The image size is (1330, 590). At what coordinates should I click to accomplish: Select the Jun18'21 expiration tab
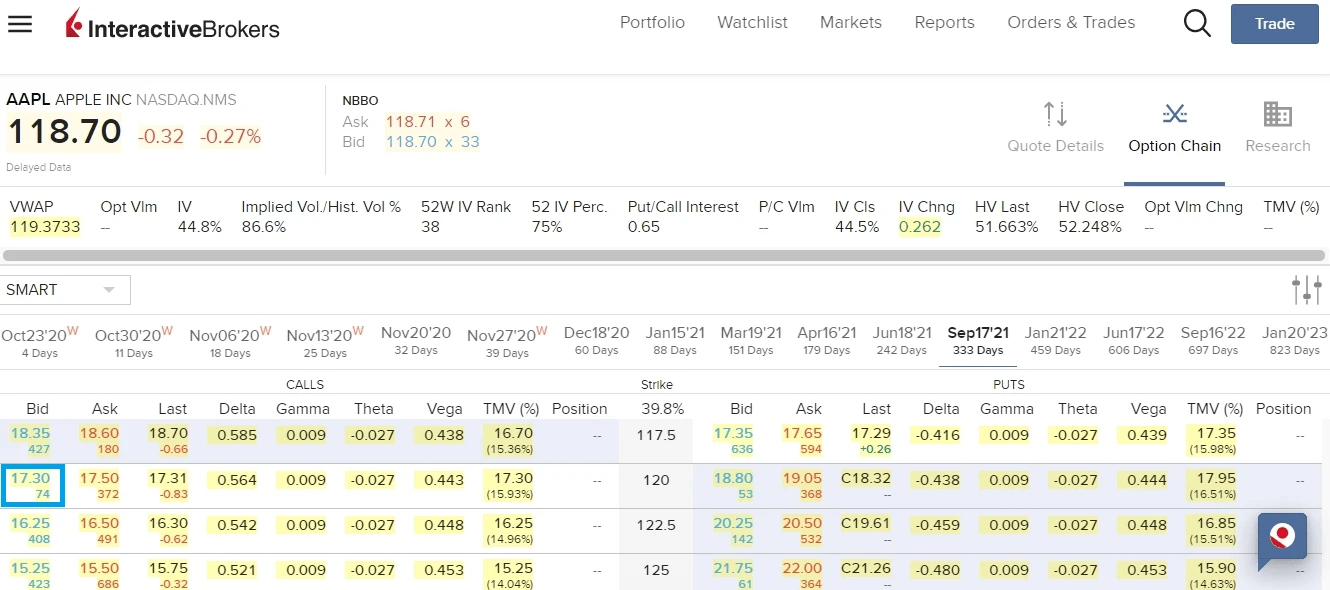(902, 341)
